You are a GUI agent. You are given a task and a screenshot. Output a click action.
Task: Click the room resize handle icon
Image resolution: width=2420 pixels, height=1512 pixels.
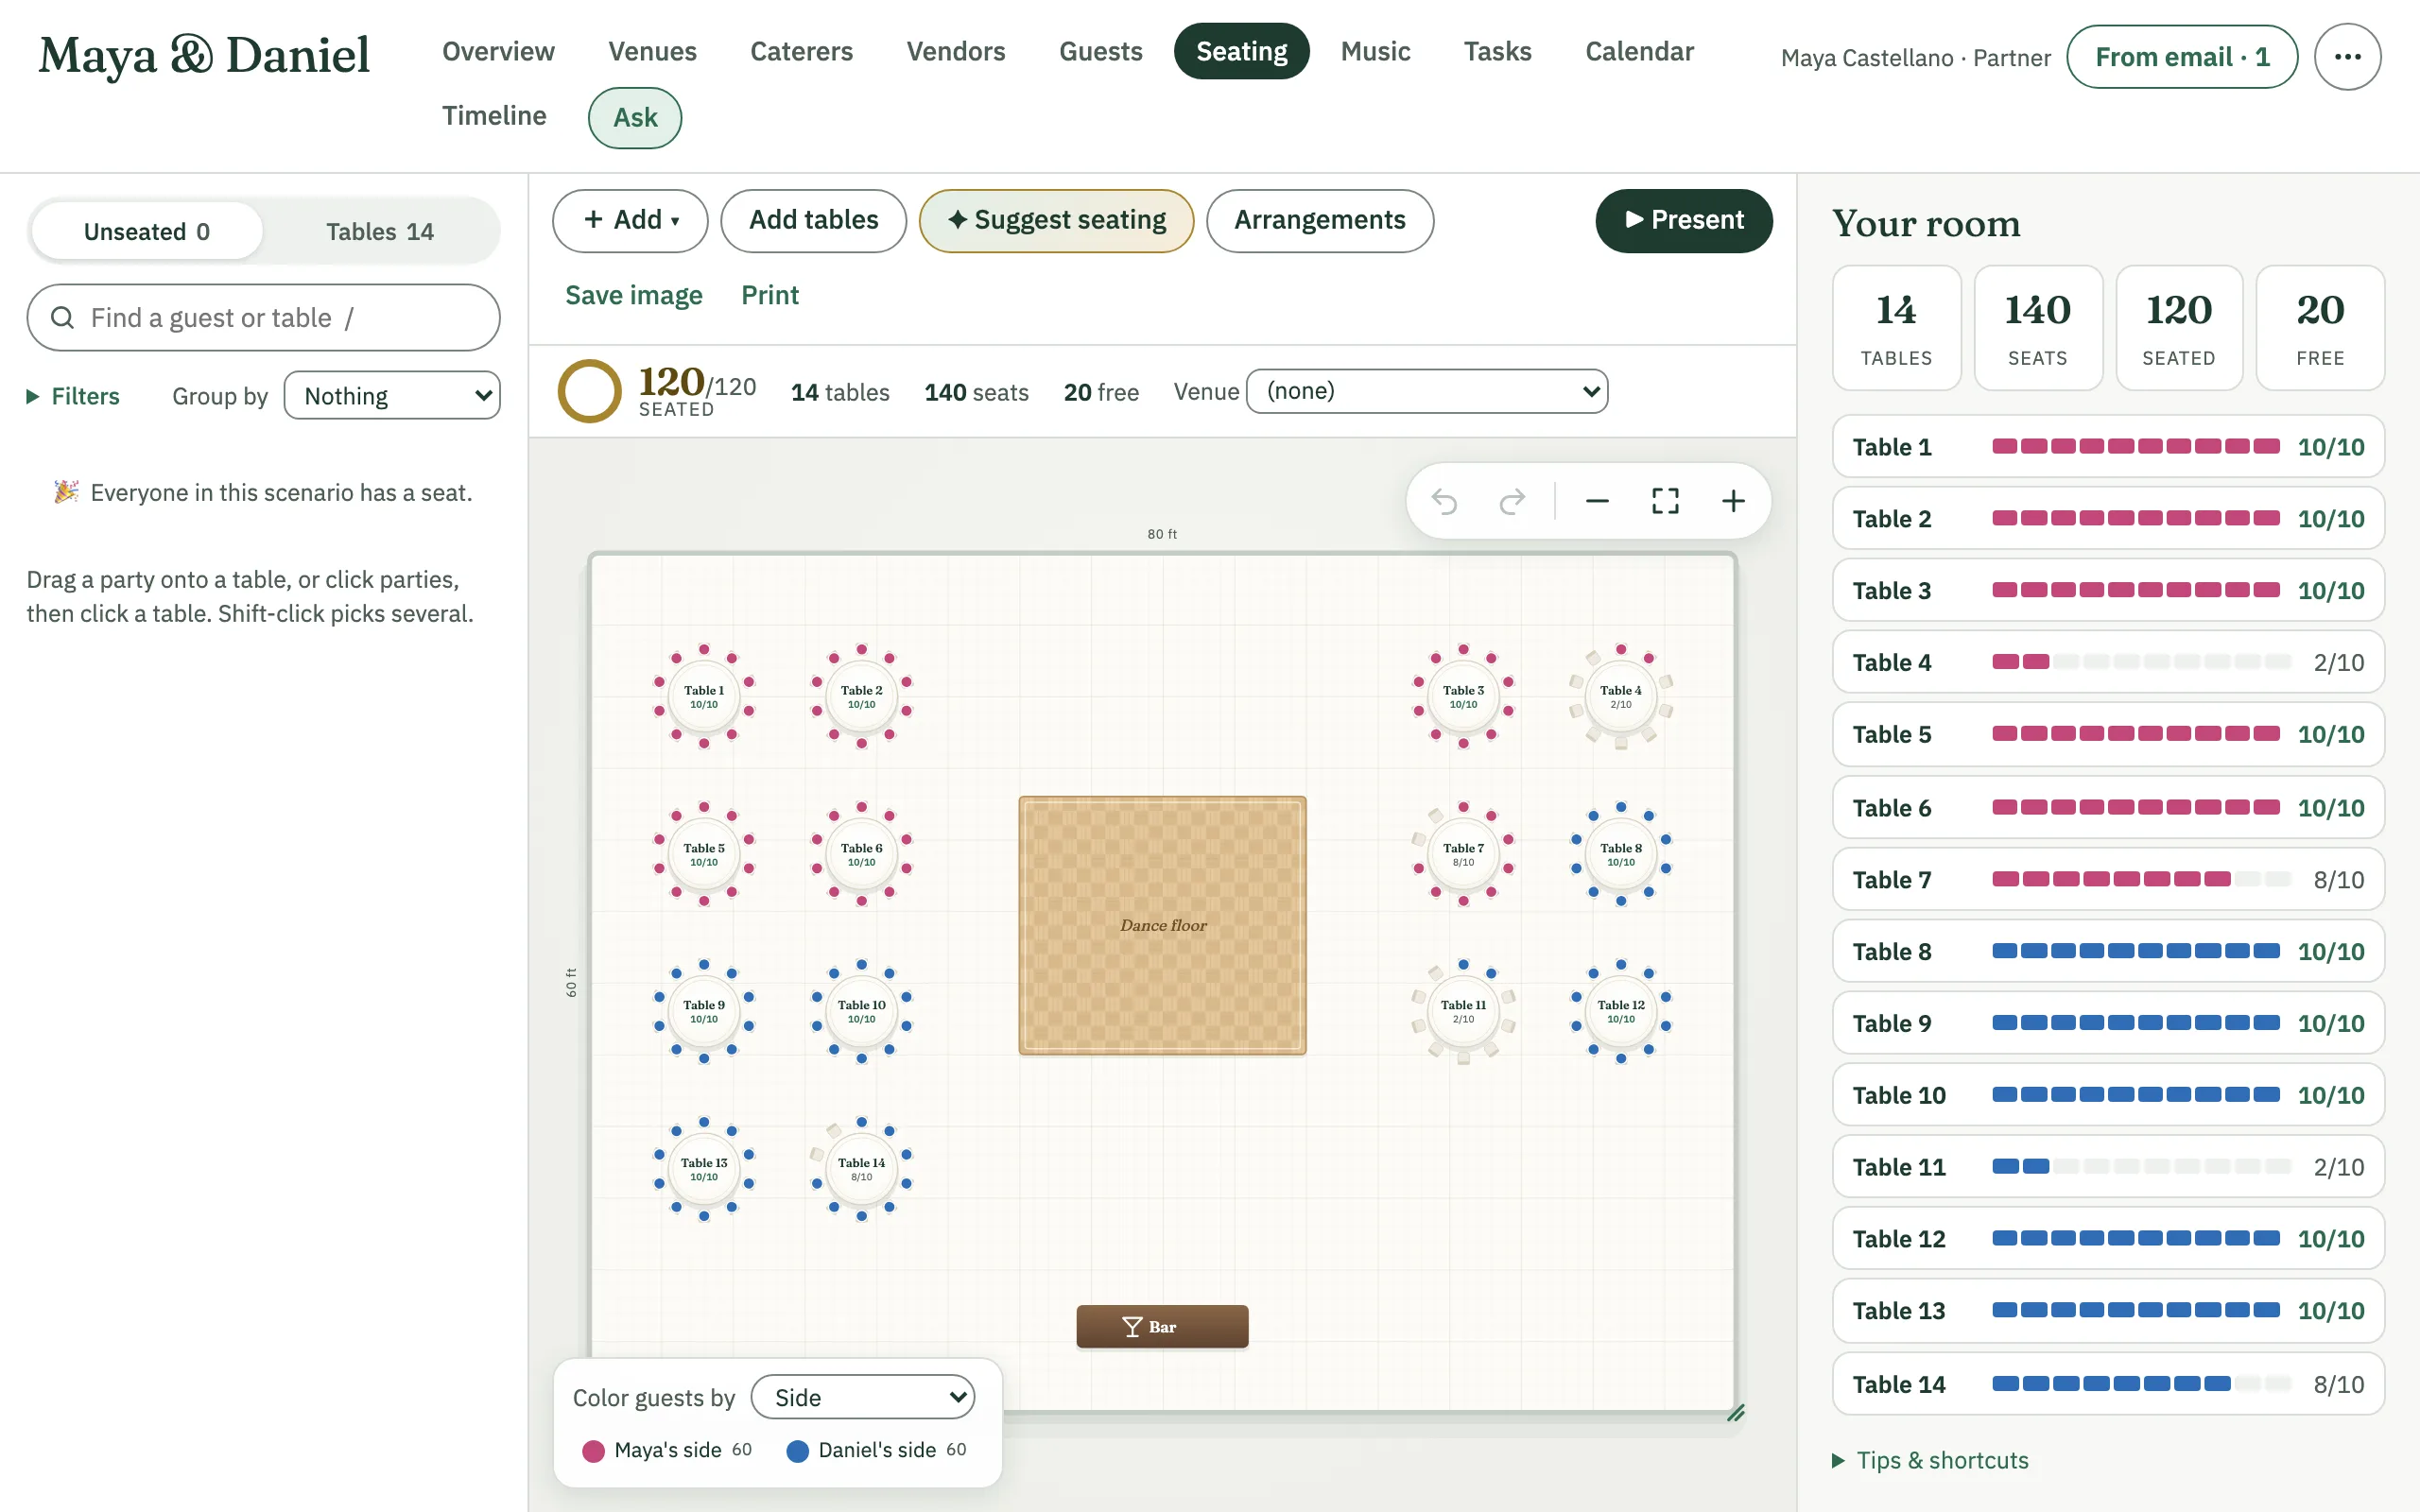pos(1736,1412)
